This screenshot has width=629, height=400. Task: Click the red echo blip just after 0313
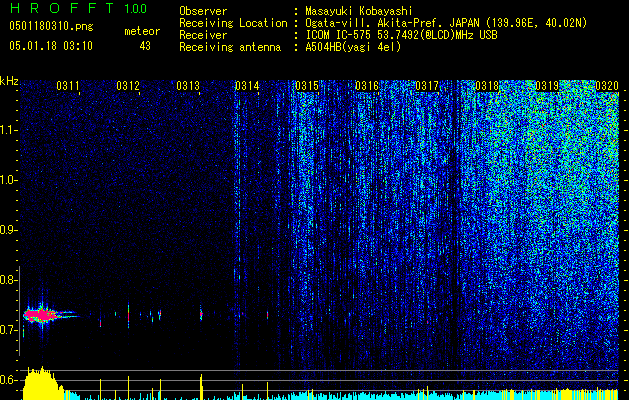pyautogui.click(x=201, y=314)
